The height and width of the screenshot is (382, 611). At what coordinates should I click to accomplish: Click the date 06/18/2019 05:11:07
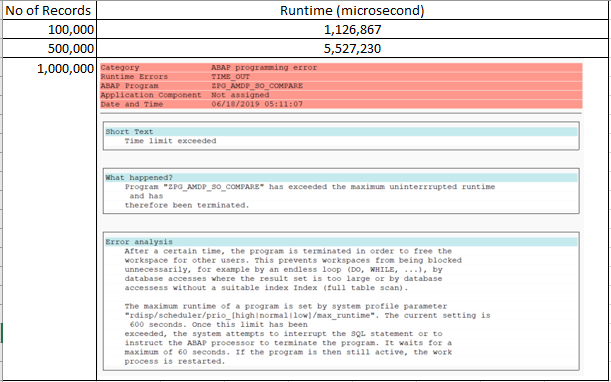pyautogui.click(x=257, y=104)
